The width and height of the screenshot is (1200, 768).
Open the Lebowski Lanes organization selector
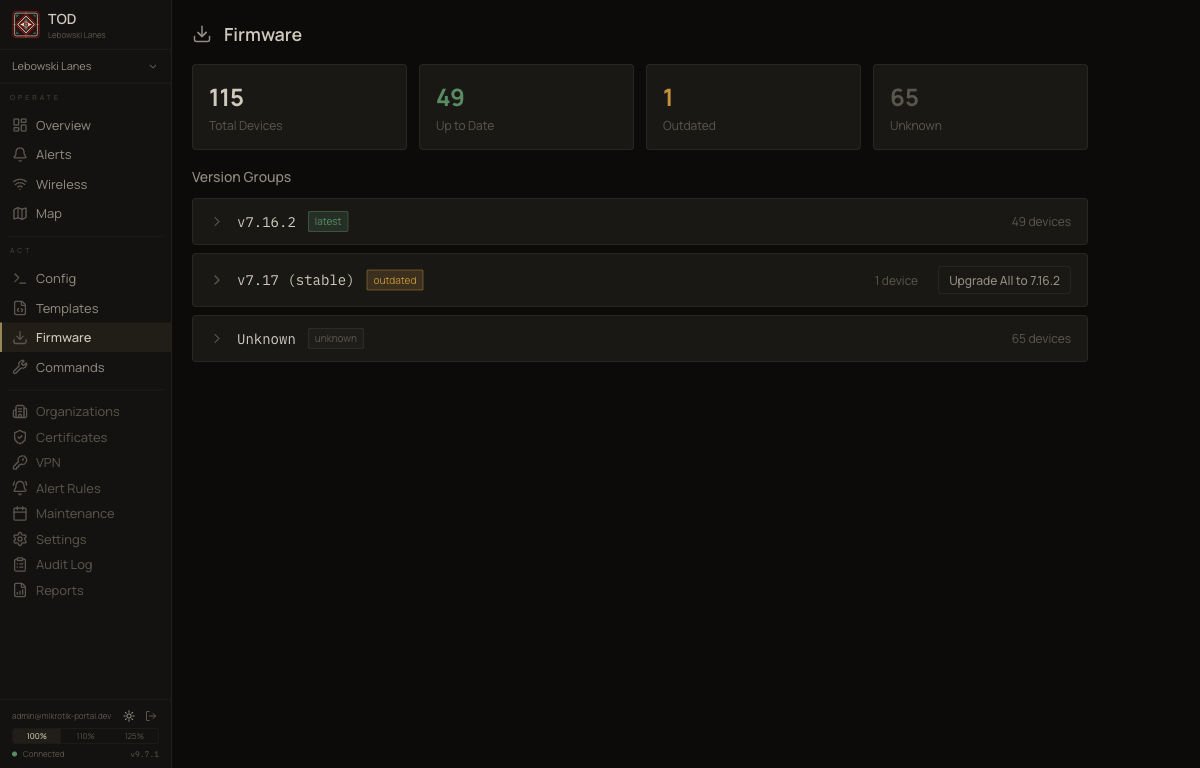tap(85, 66)
